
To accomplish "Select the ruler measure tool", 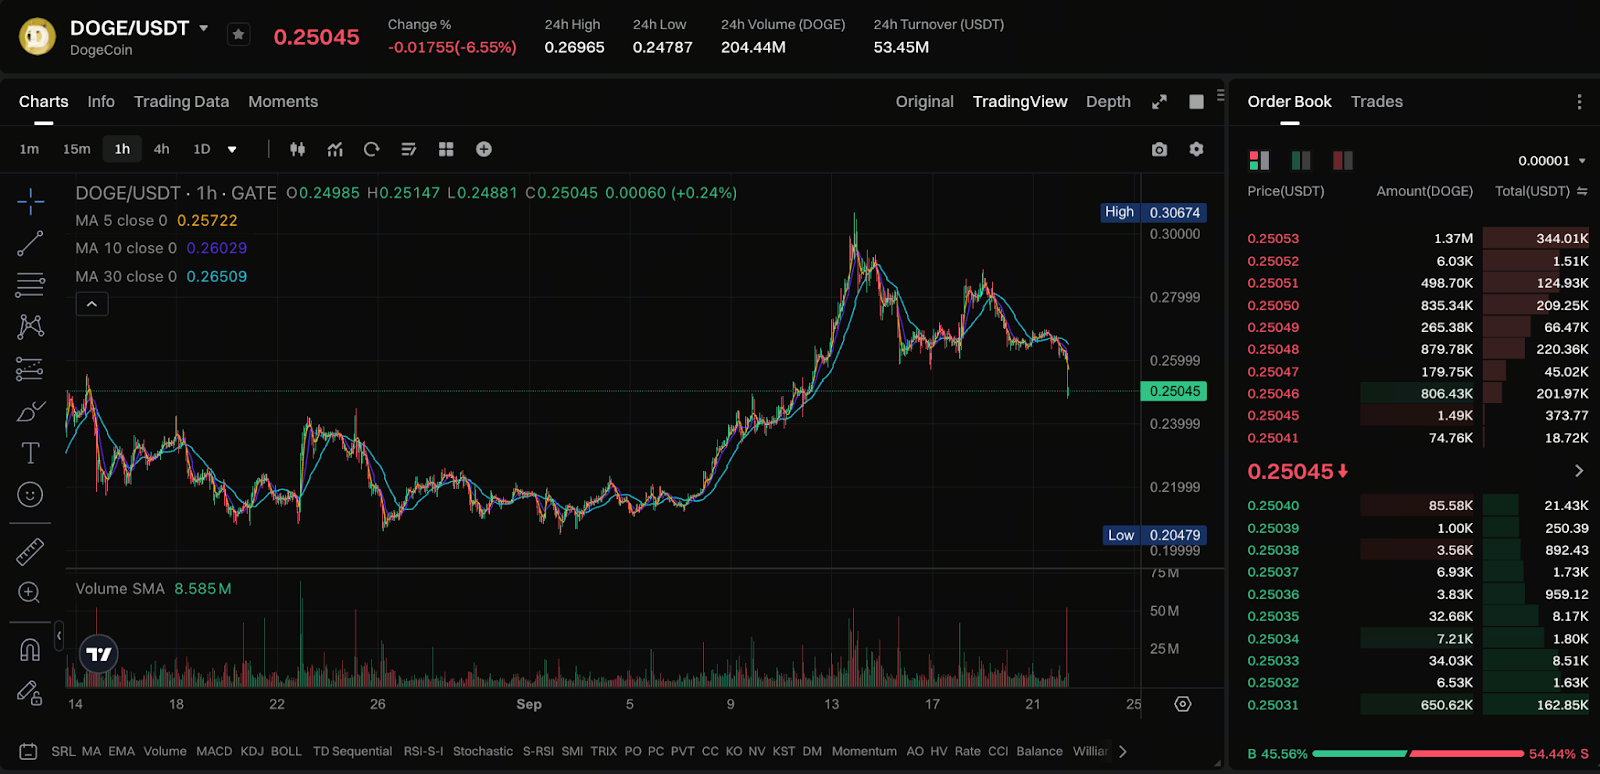I will click(x=30, y=552).
